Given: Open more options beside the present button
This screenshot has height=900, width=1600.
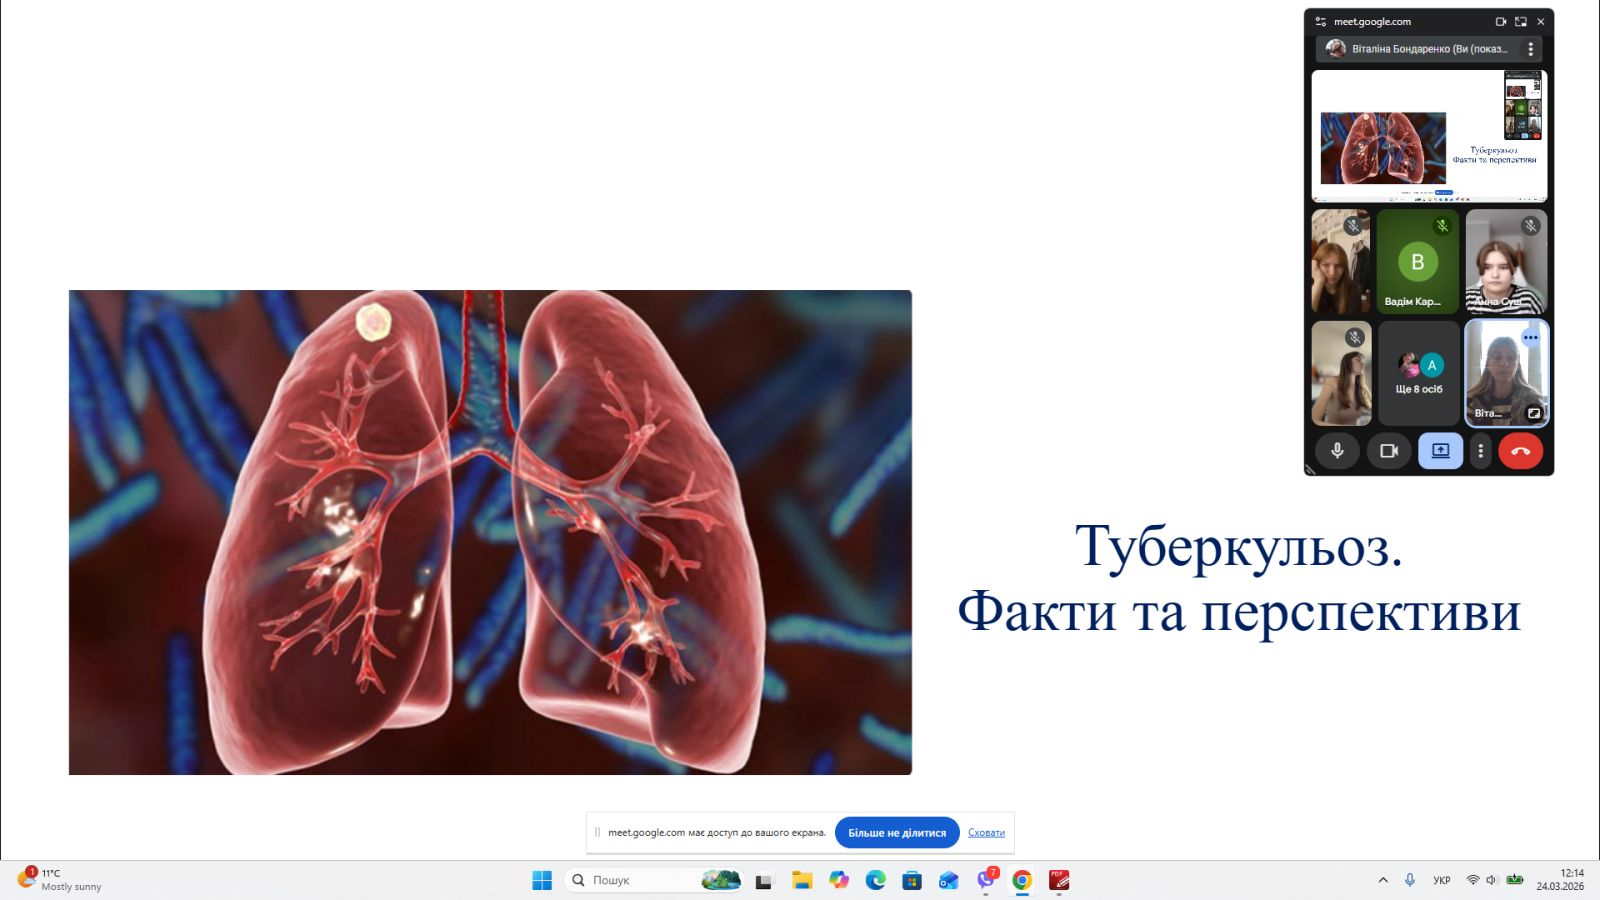Looking at the screenshot, I should [1481, 451].
